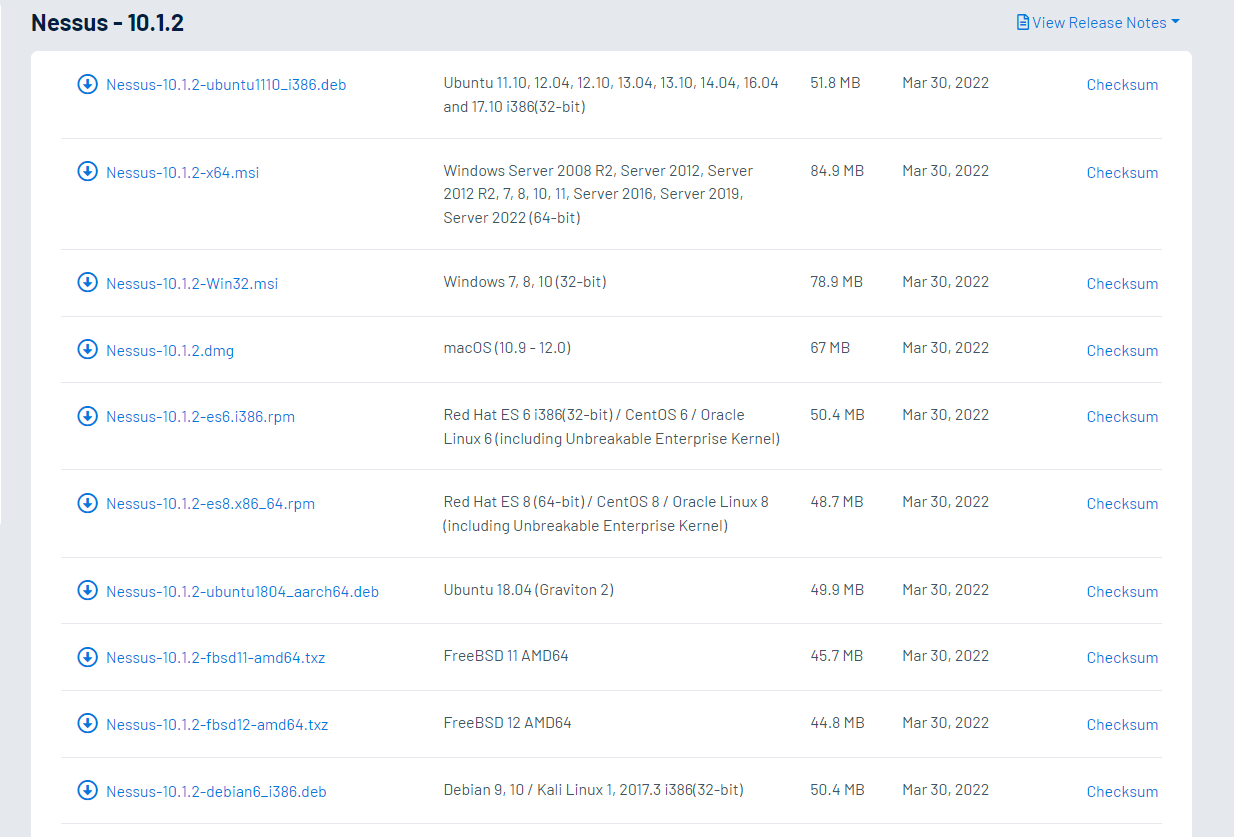Click the 45.7 MB file size
Image resolution: width=1234 pixels, height=837 pixels.
click(836, 656)
